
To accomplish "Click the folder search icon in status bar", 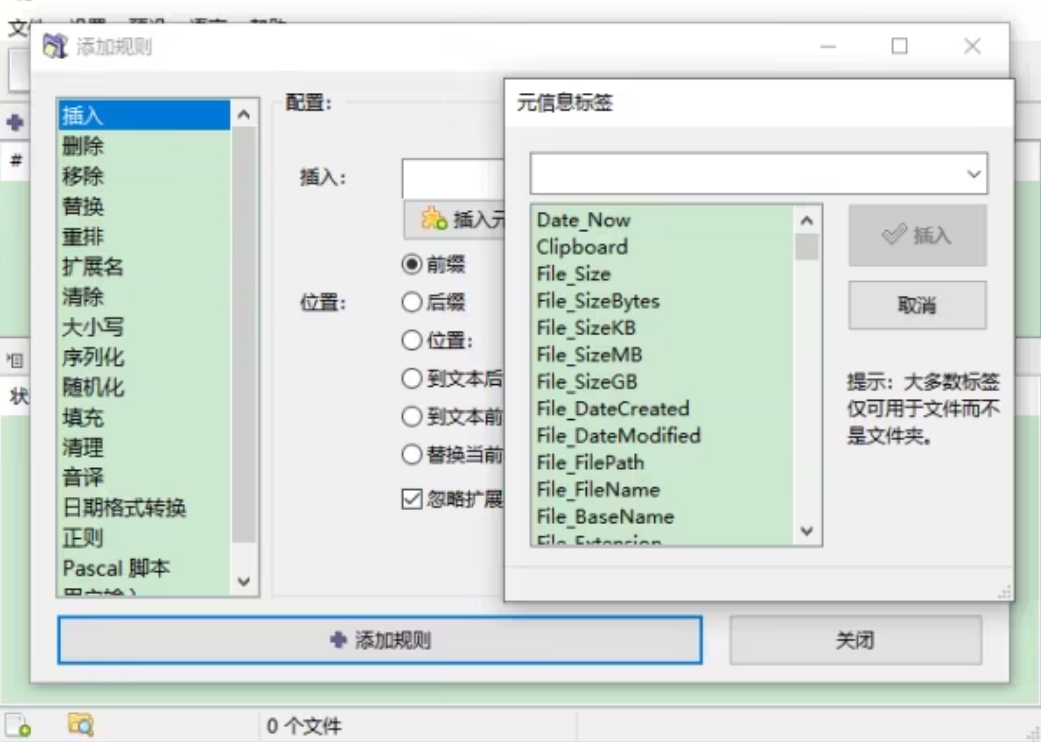I will (x=81, y=725).
